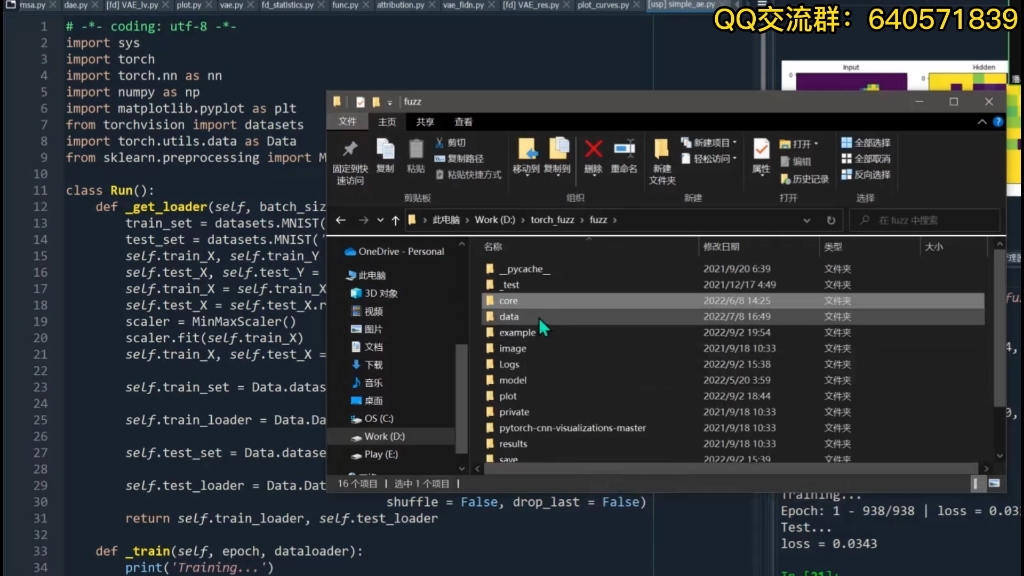Open the 文件 ribbon tab
The image size is (1024, 576).
(347, 121)
